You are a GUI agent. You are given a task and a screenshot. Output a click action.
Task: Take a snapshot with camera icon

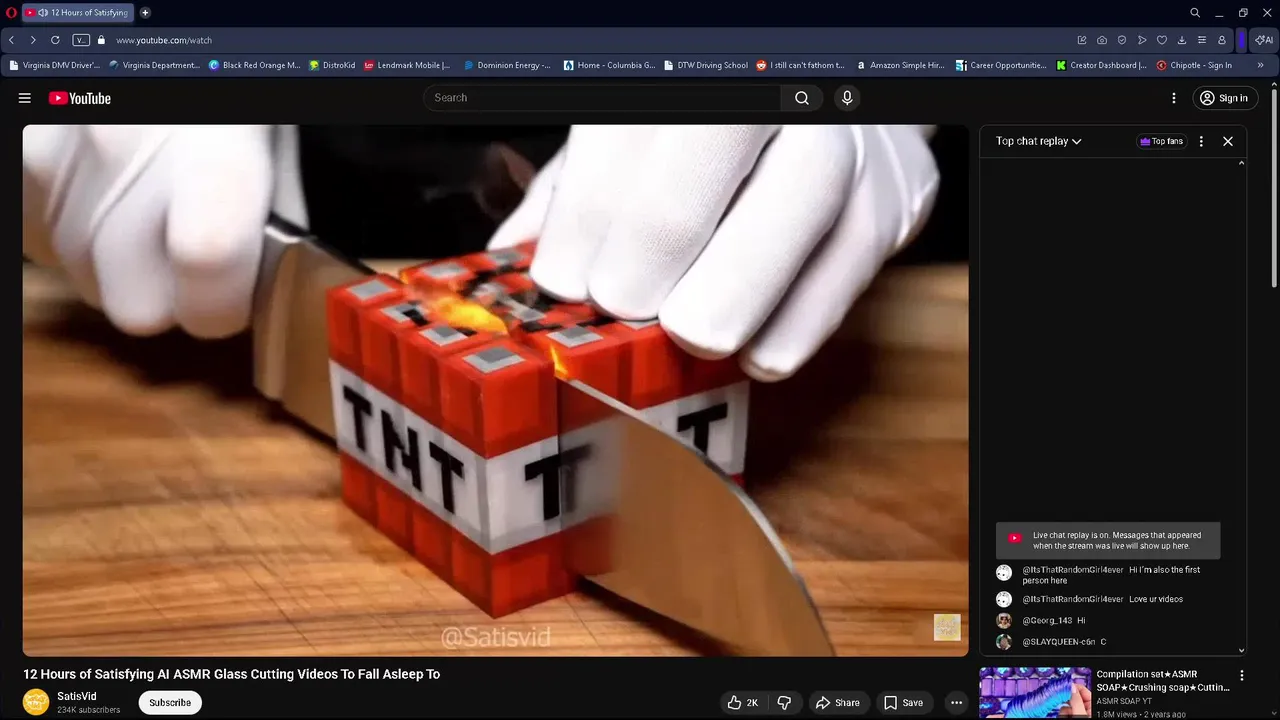(1102, 40)
